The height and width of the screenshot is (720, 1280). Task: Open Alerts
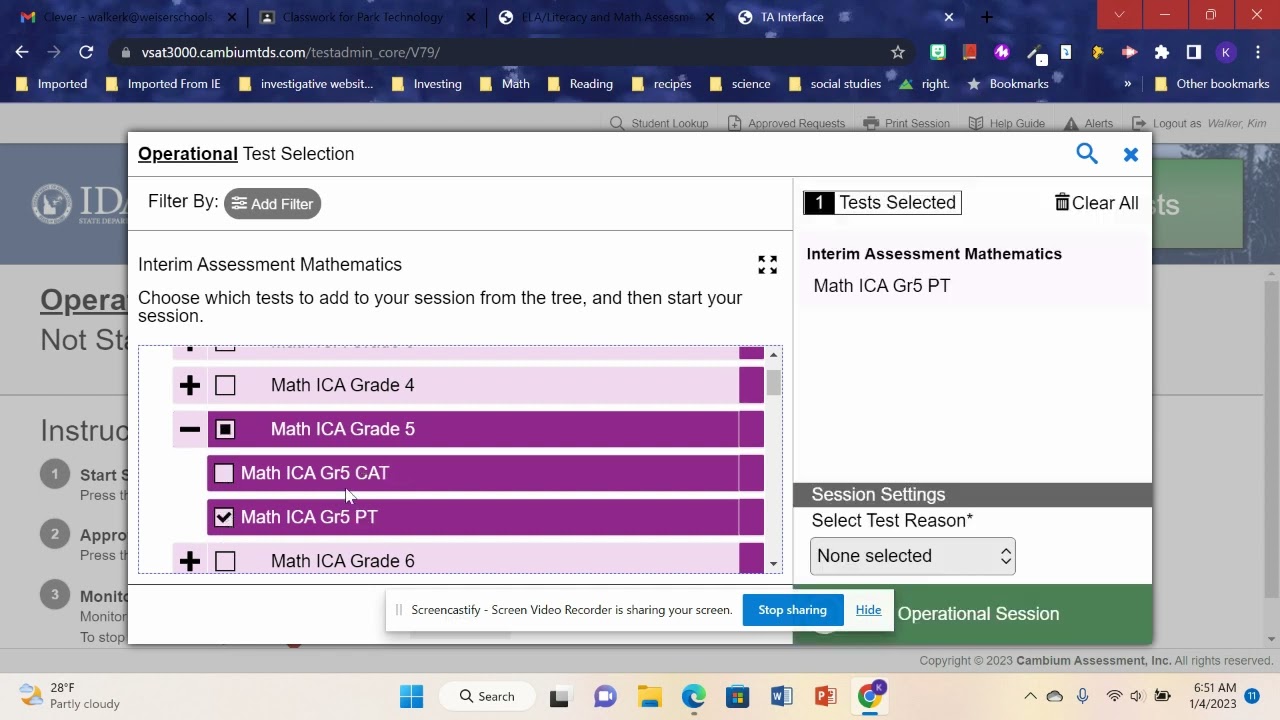click(1088, 123)
